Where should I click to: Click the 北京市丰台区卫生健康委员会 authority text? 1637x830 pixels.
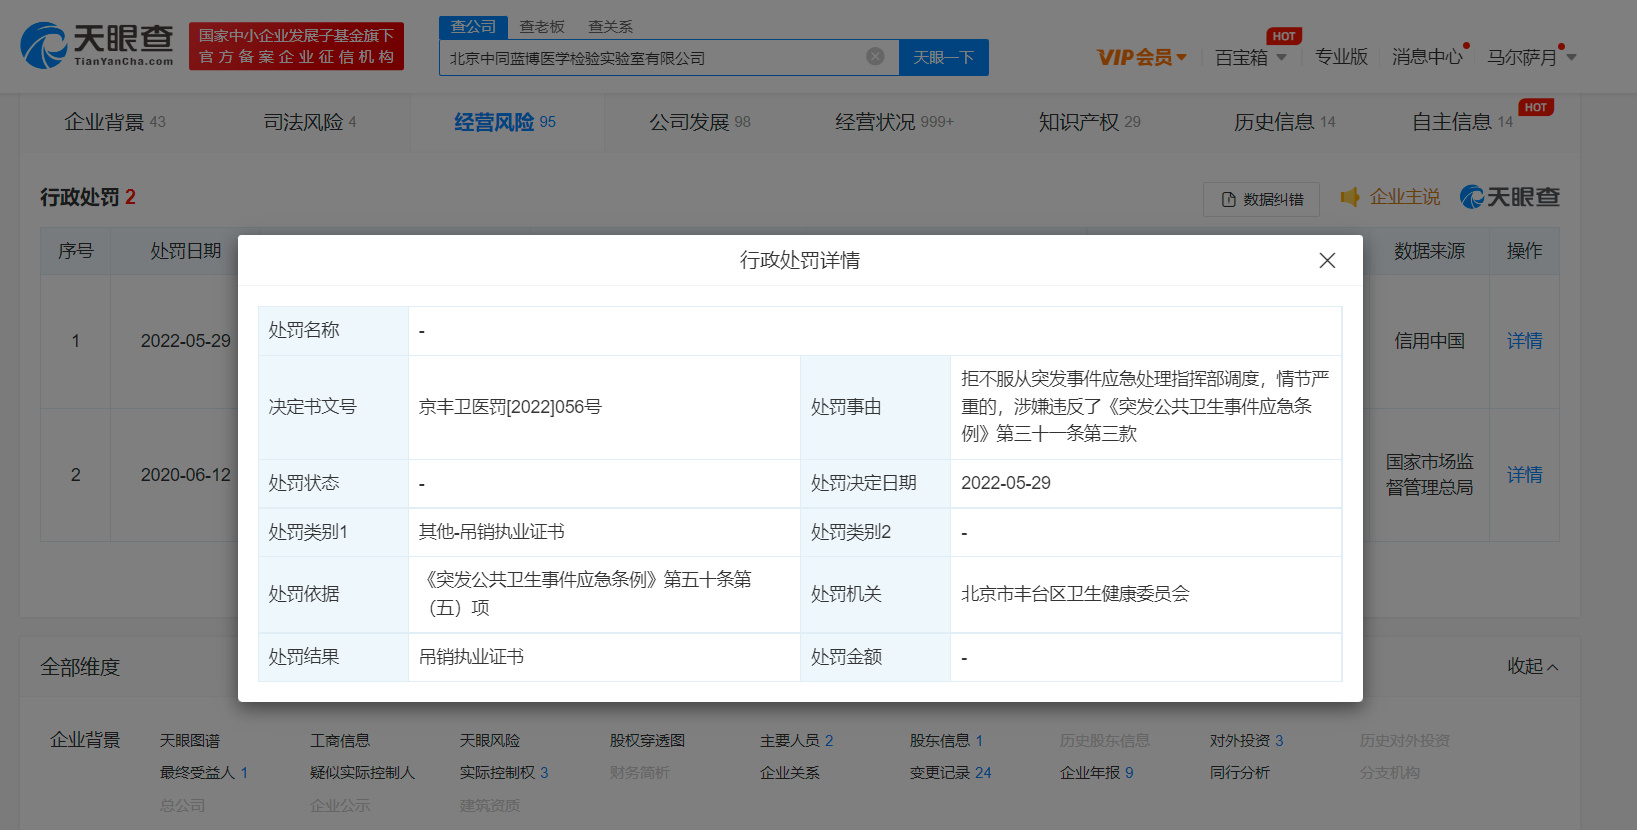point(1075,594)
